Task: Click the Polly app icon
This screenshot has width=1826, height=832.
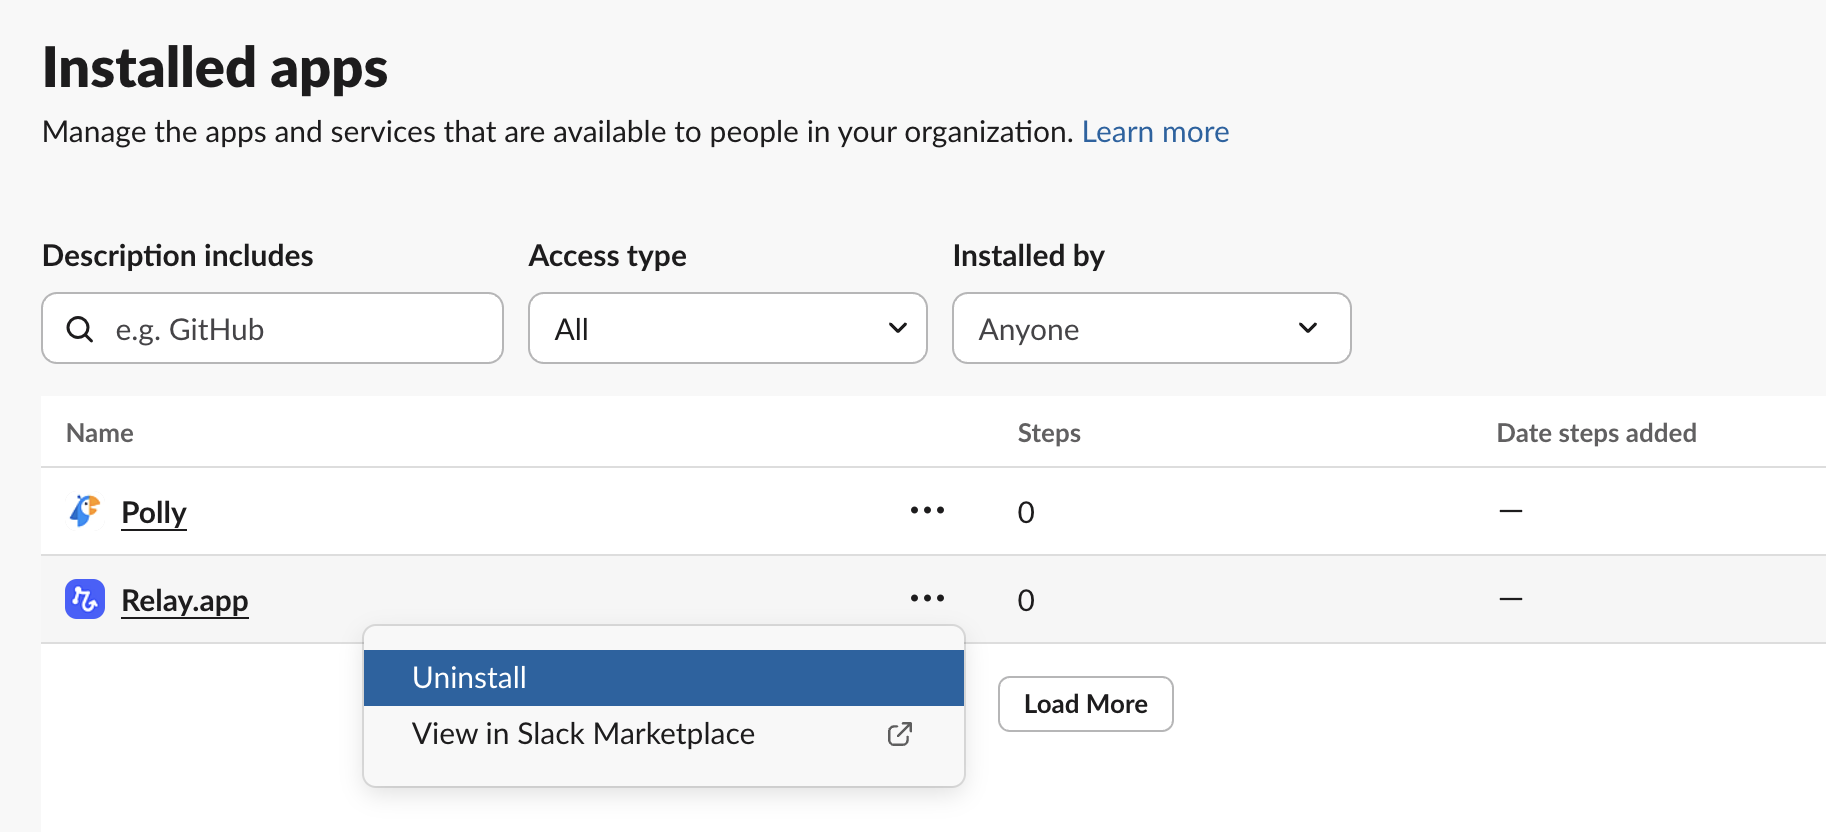Action: [85, 511]
